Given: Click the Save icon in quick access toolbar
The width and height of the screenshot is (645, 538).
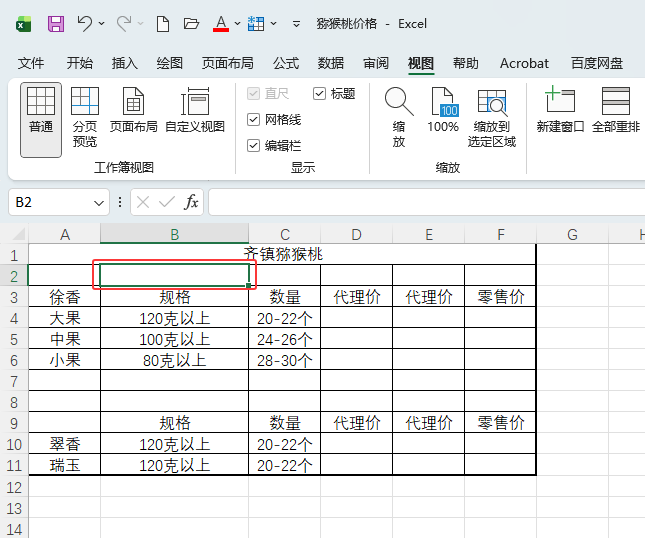Looking at the screenshot, I should 56,24.
